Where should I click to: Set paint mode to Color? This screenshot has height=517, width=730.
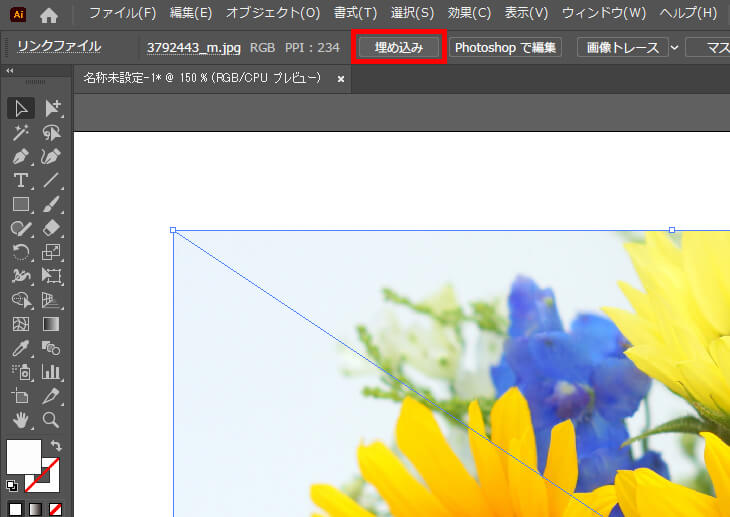click(15, 509)
